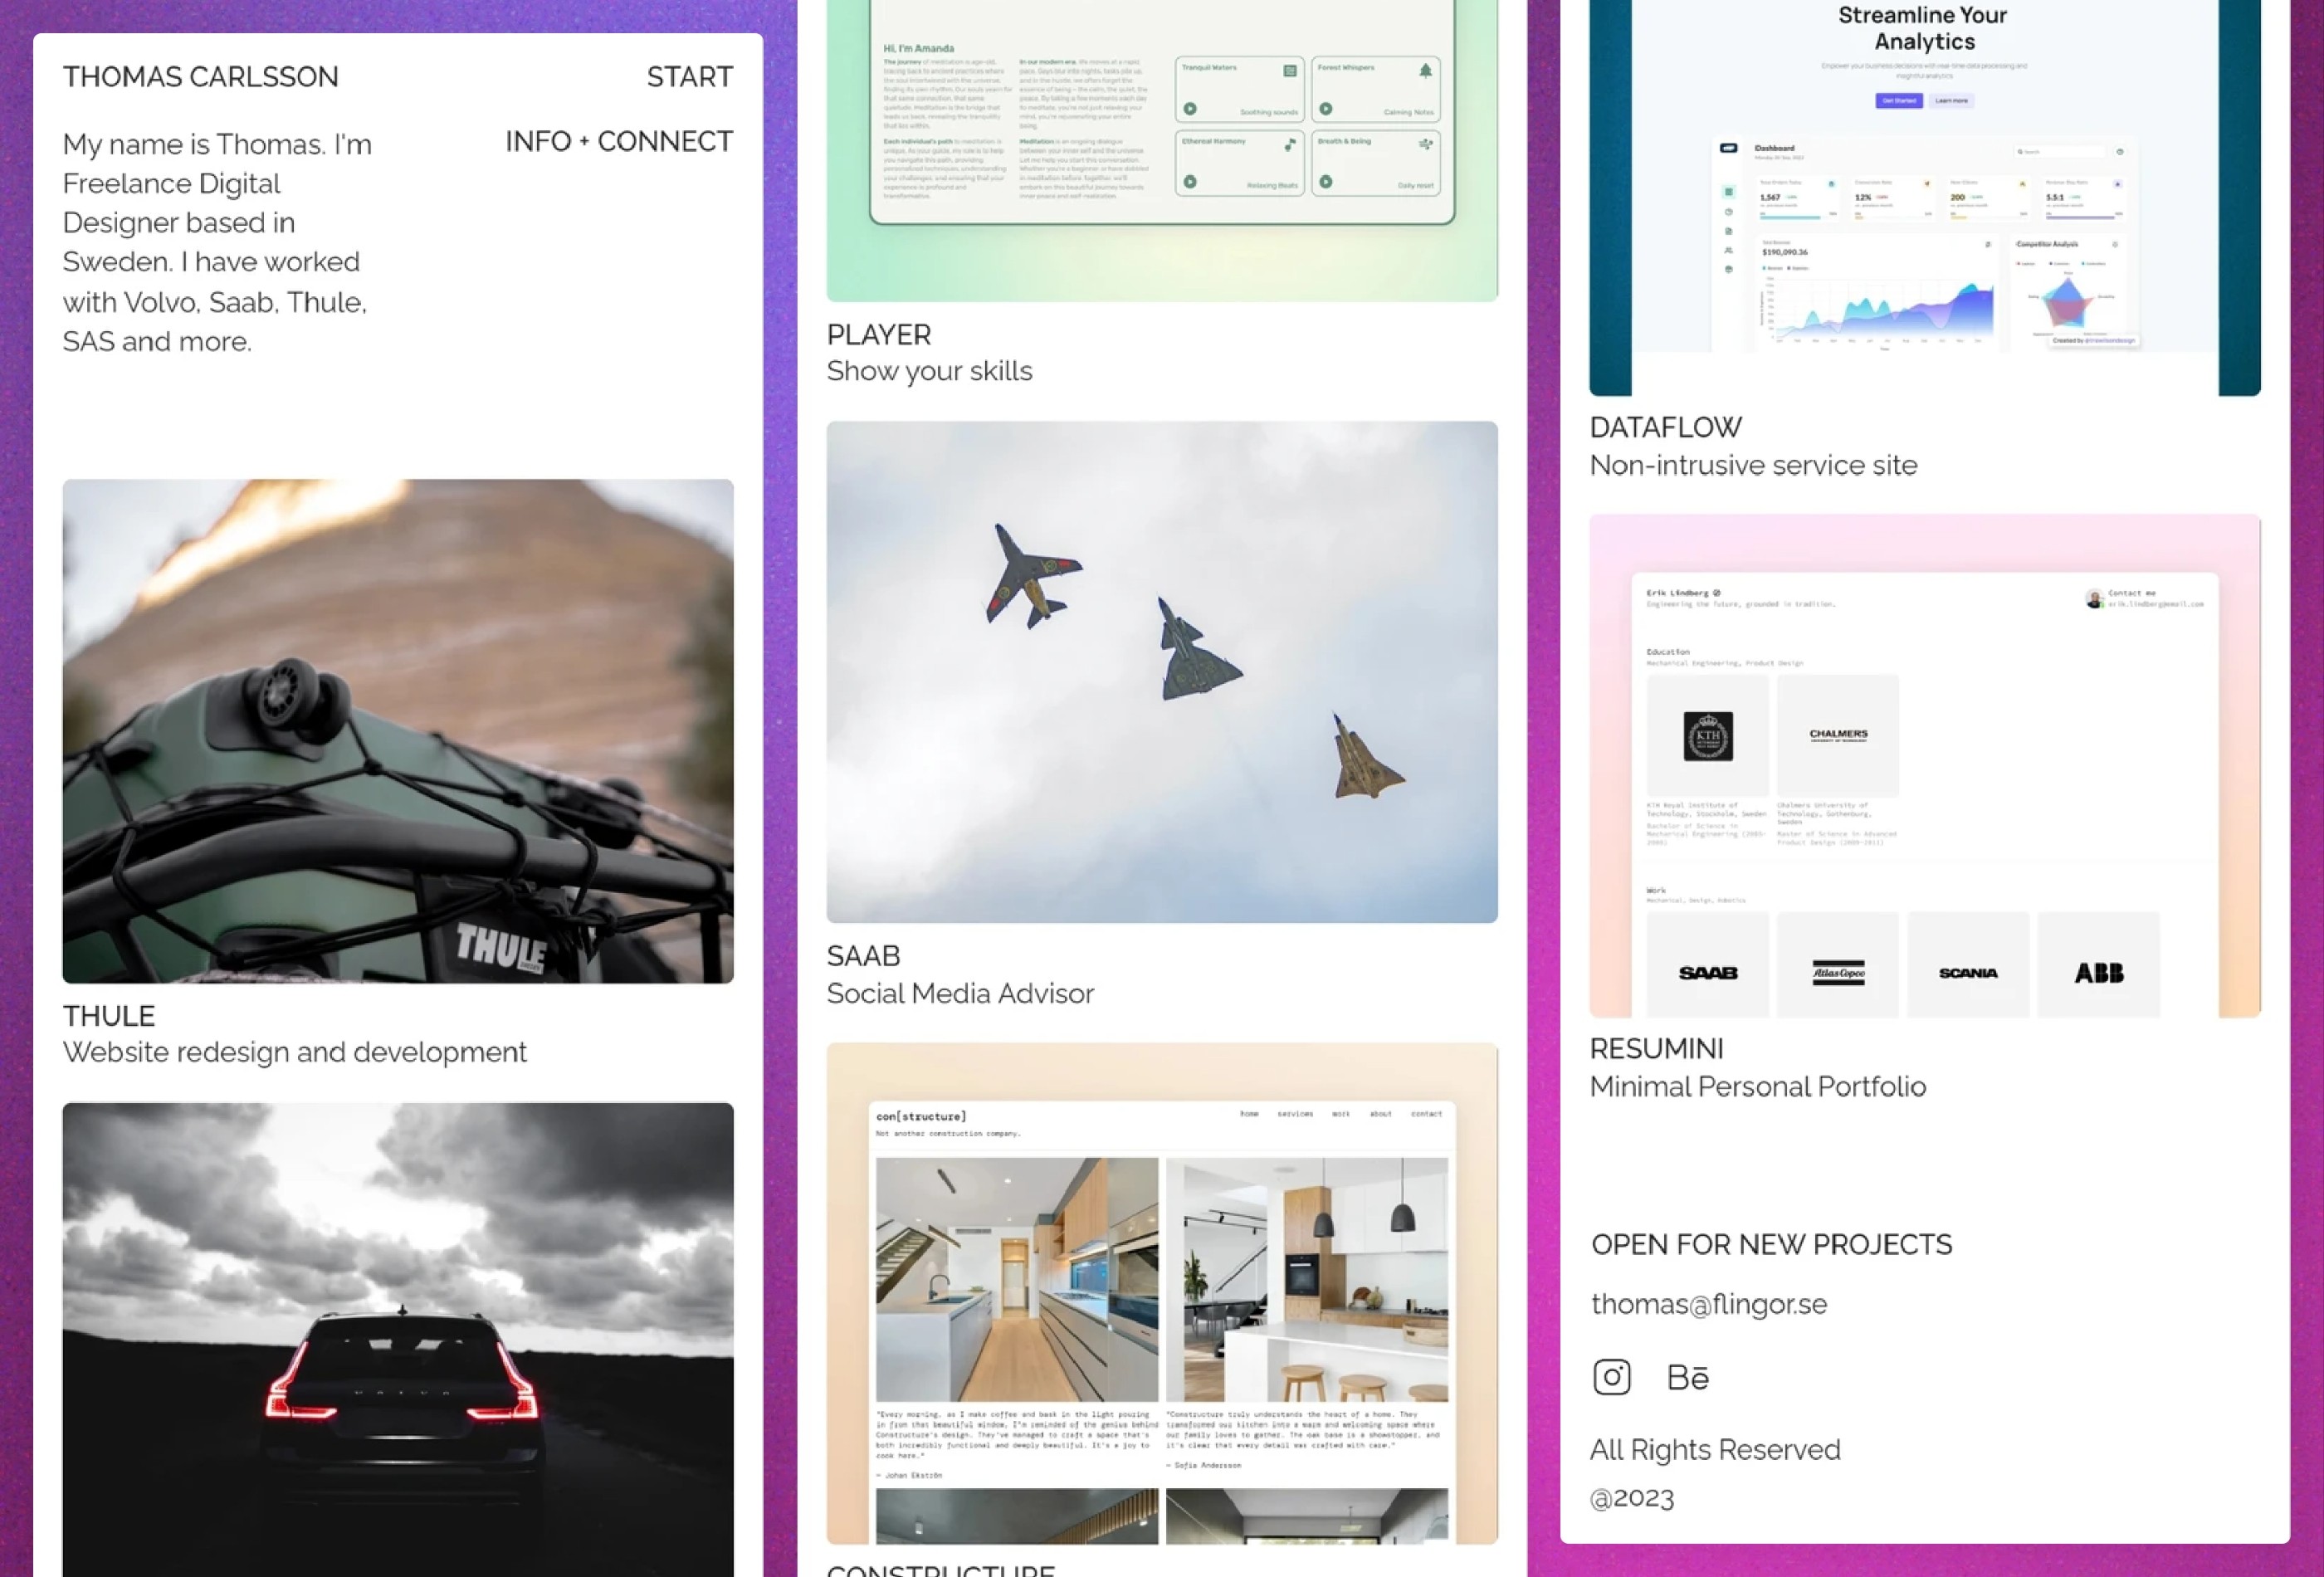Open the PLAYER project title
Image resolution: width=2324 pixels, height=1577 pixels.
click(879, 335)
